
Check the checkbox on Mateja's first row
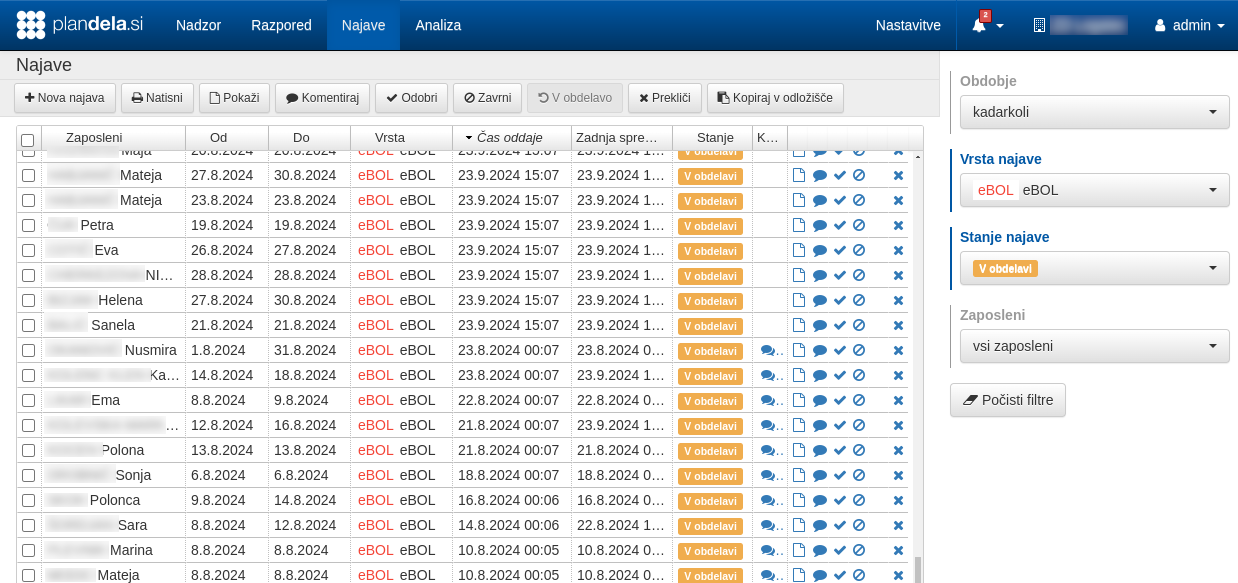click(28, 175)
